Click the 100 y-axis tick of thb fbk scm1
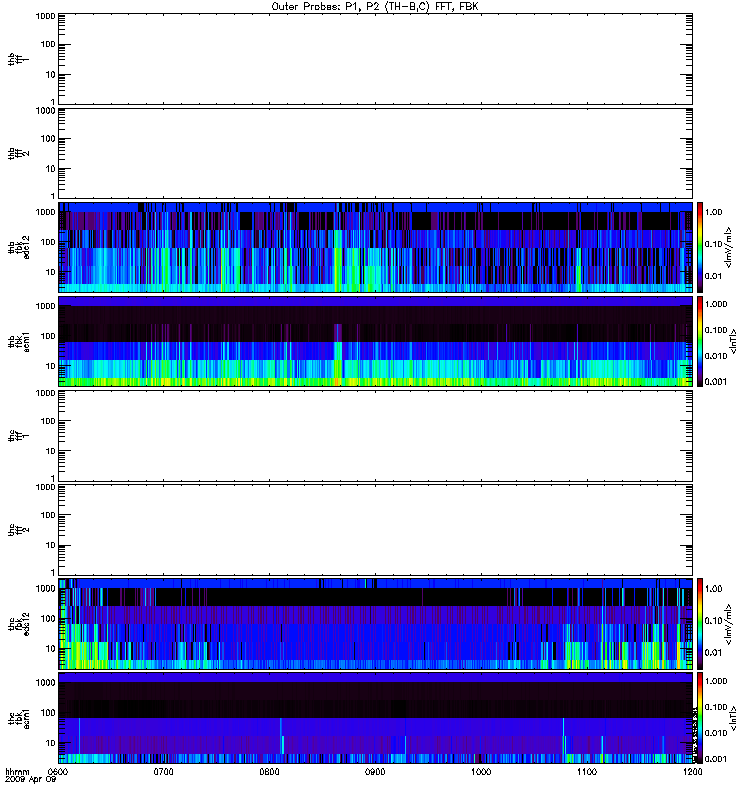The image size is (750, 800). click(48, 336)
